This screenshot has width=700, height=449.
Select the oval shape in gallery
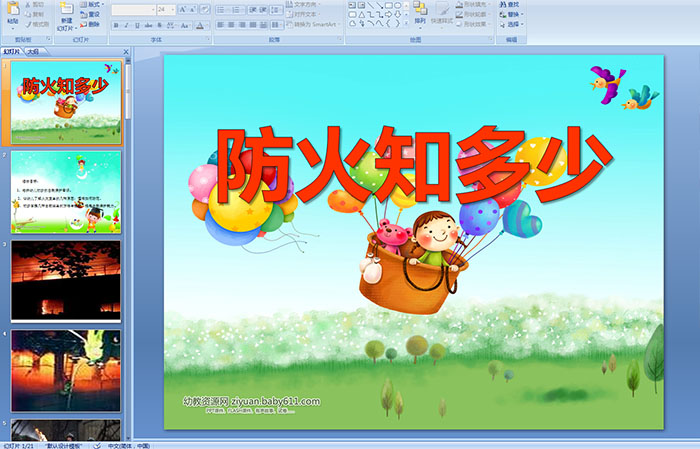pyautogui.click(x=398, y=5)
